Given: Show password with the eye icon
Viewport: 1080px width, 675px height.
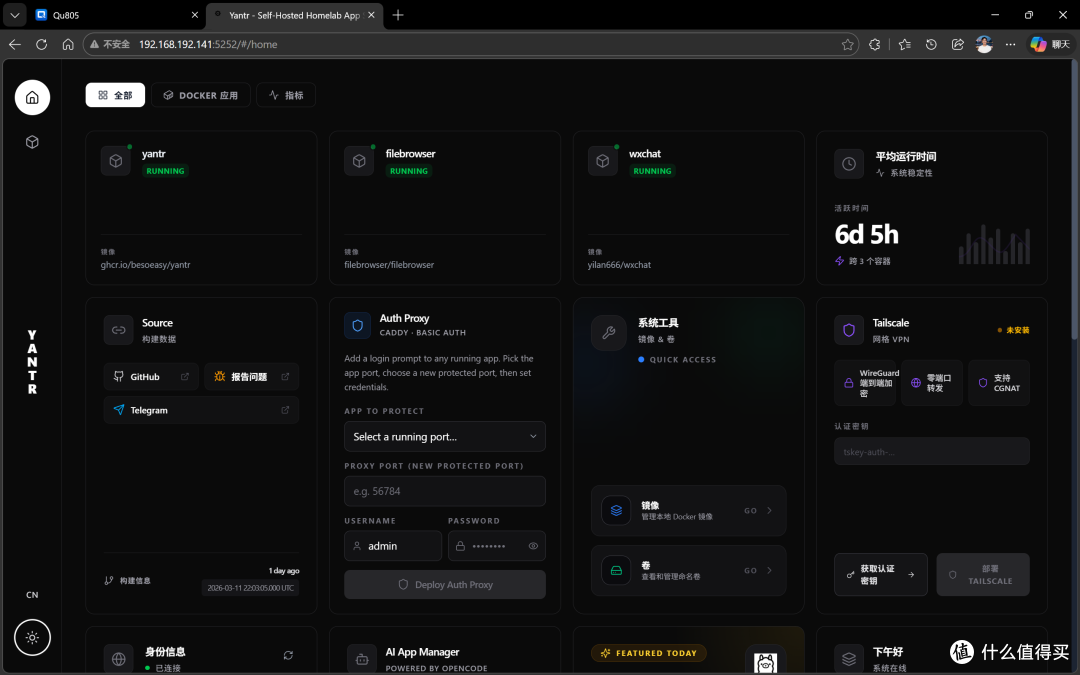Looking at the screenshot, I should coord(533,546).
